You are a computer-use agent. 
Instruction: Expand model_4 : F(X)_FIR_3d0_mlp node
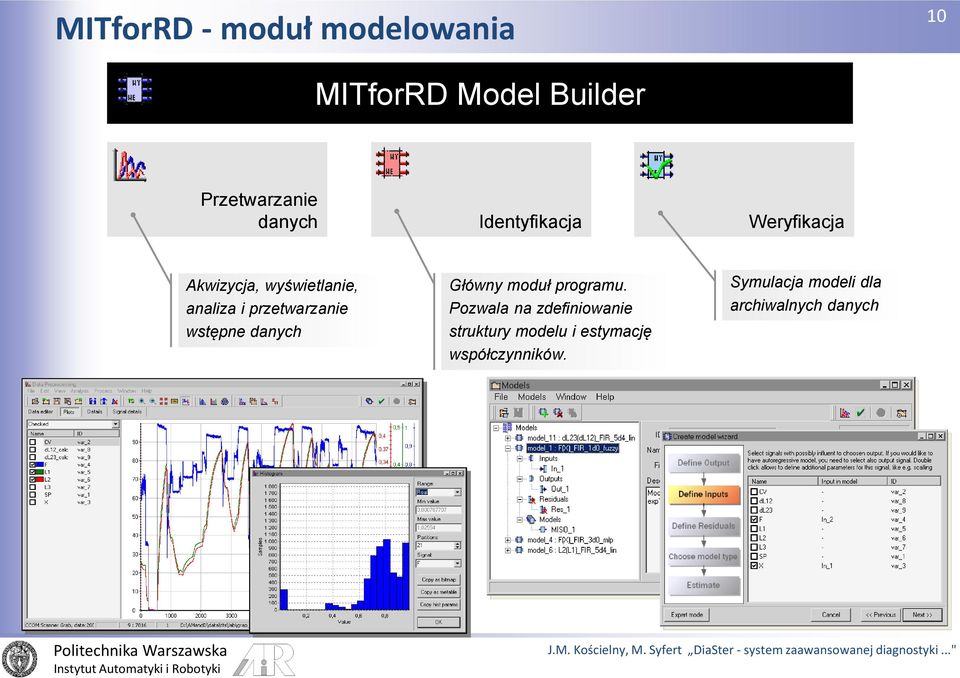click(508, 540)
